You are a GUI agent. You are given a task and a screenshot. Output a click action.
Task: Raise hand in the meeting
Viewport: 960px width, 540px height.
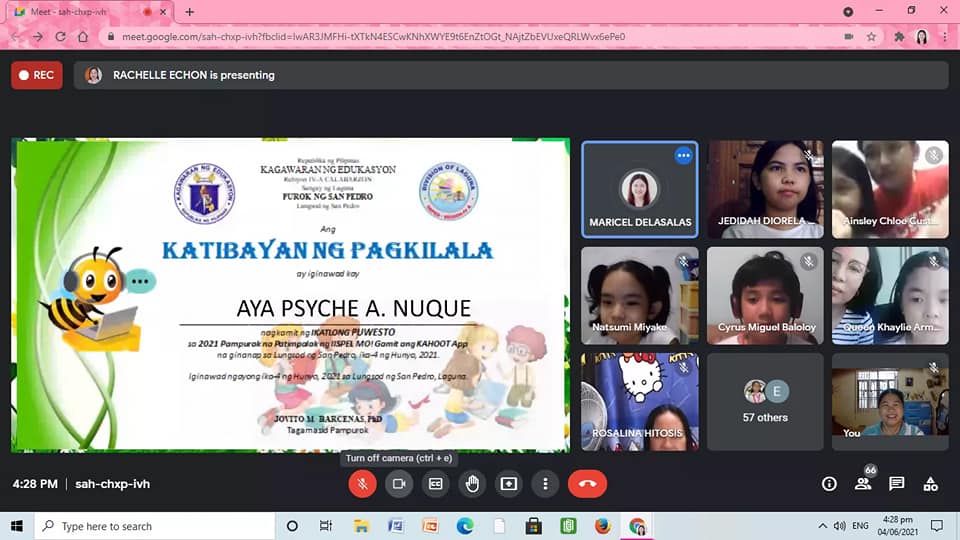click(472, 484)
